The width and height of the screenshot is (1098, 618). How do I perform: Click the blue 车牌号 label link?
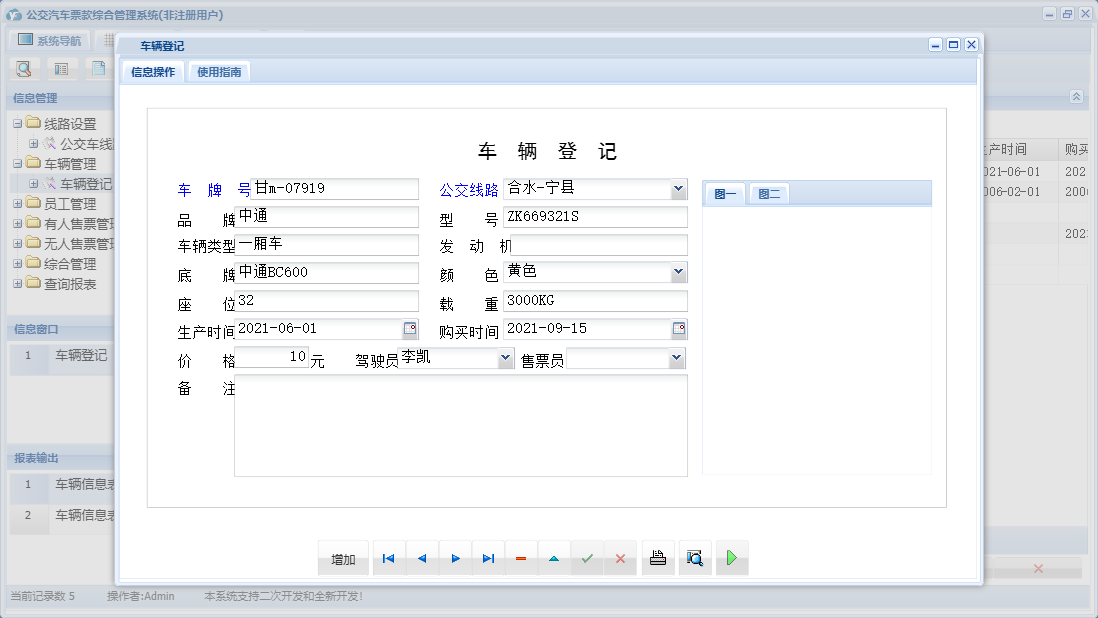pyautogui.click(x=214, y=190)
